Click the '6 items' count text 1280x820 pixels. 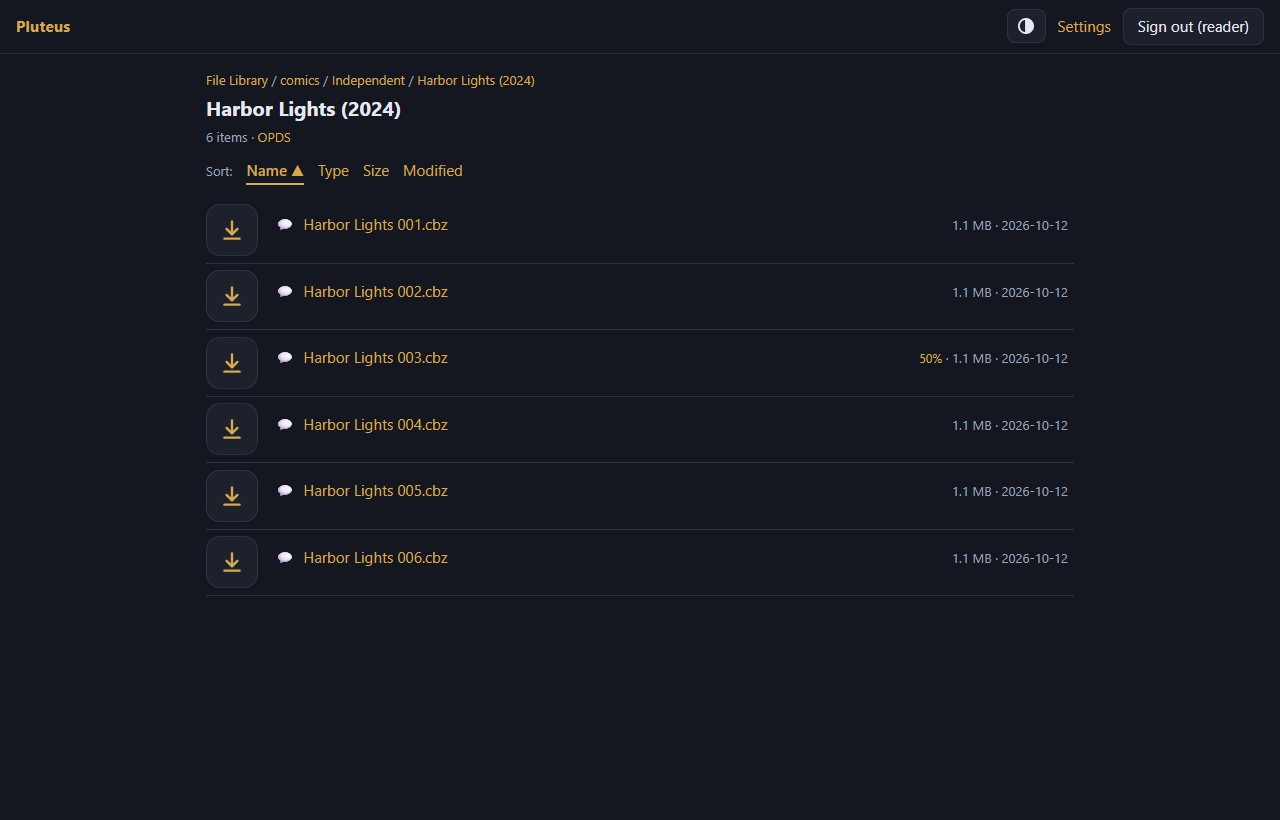226,138
